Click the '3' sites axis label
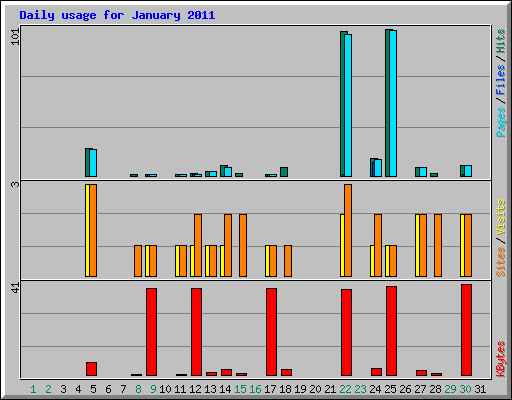512x400 pixels. pyautogui.click(x=15, y=184)
